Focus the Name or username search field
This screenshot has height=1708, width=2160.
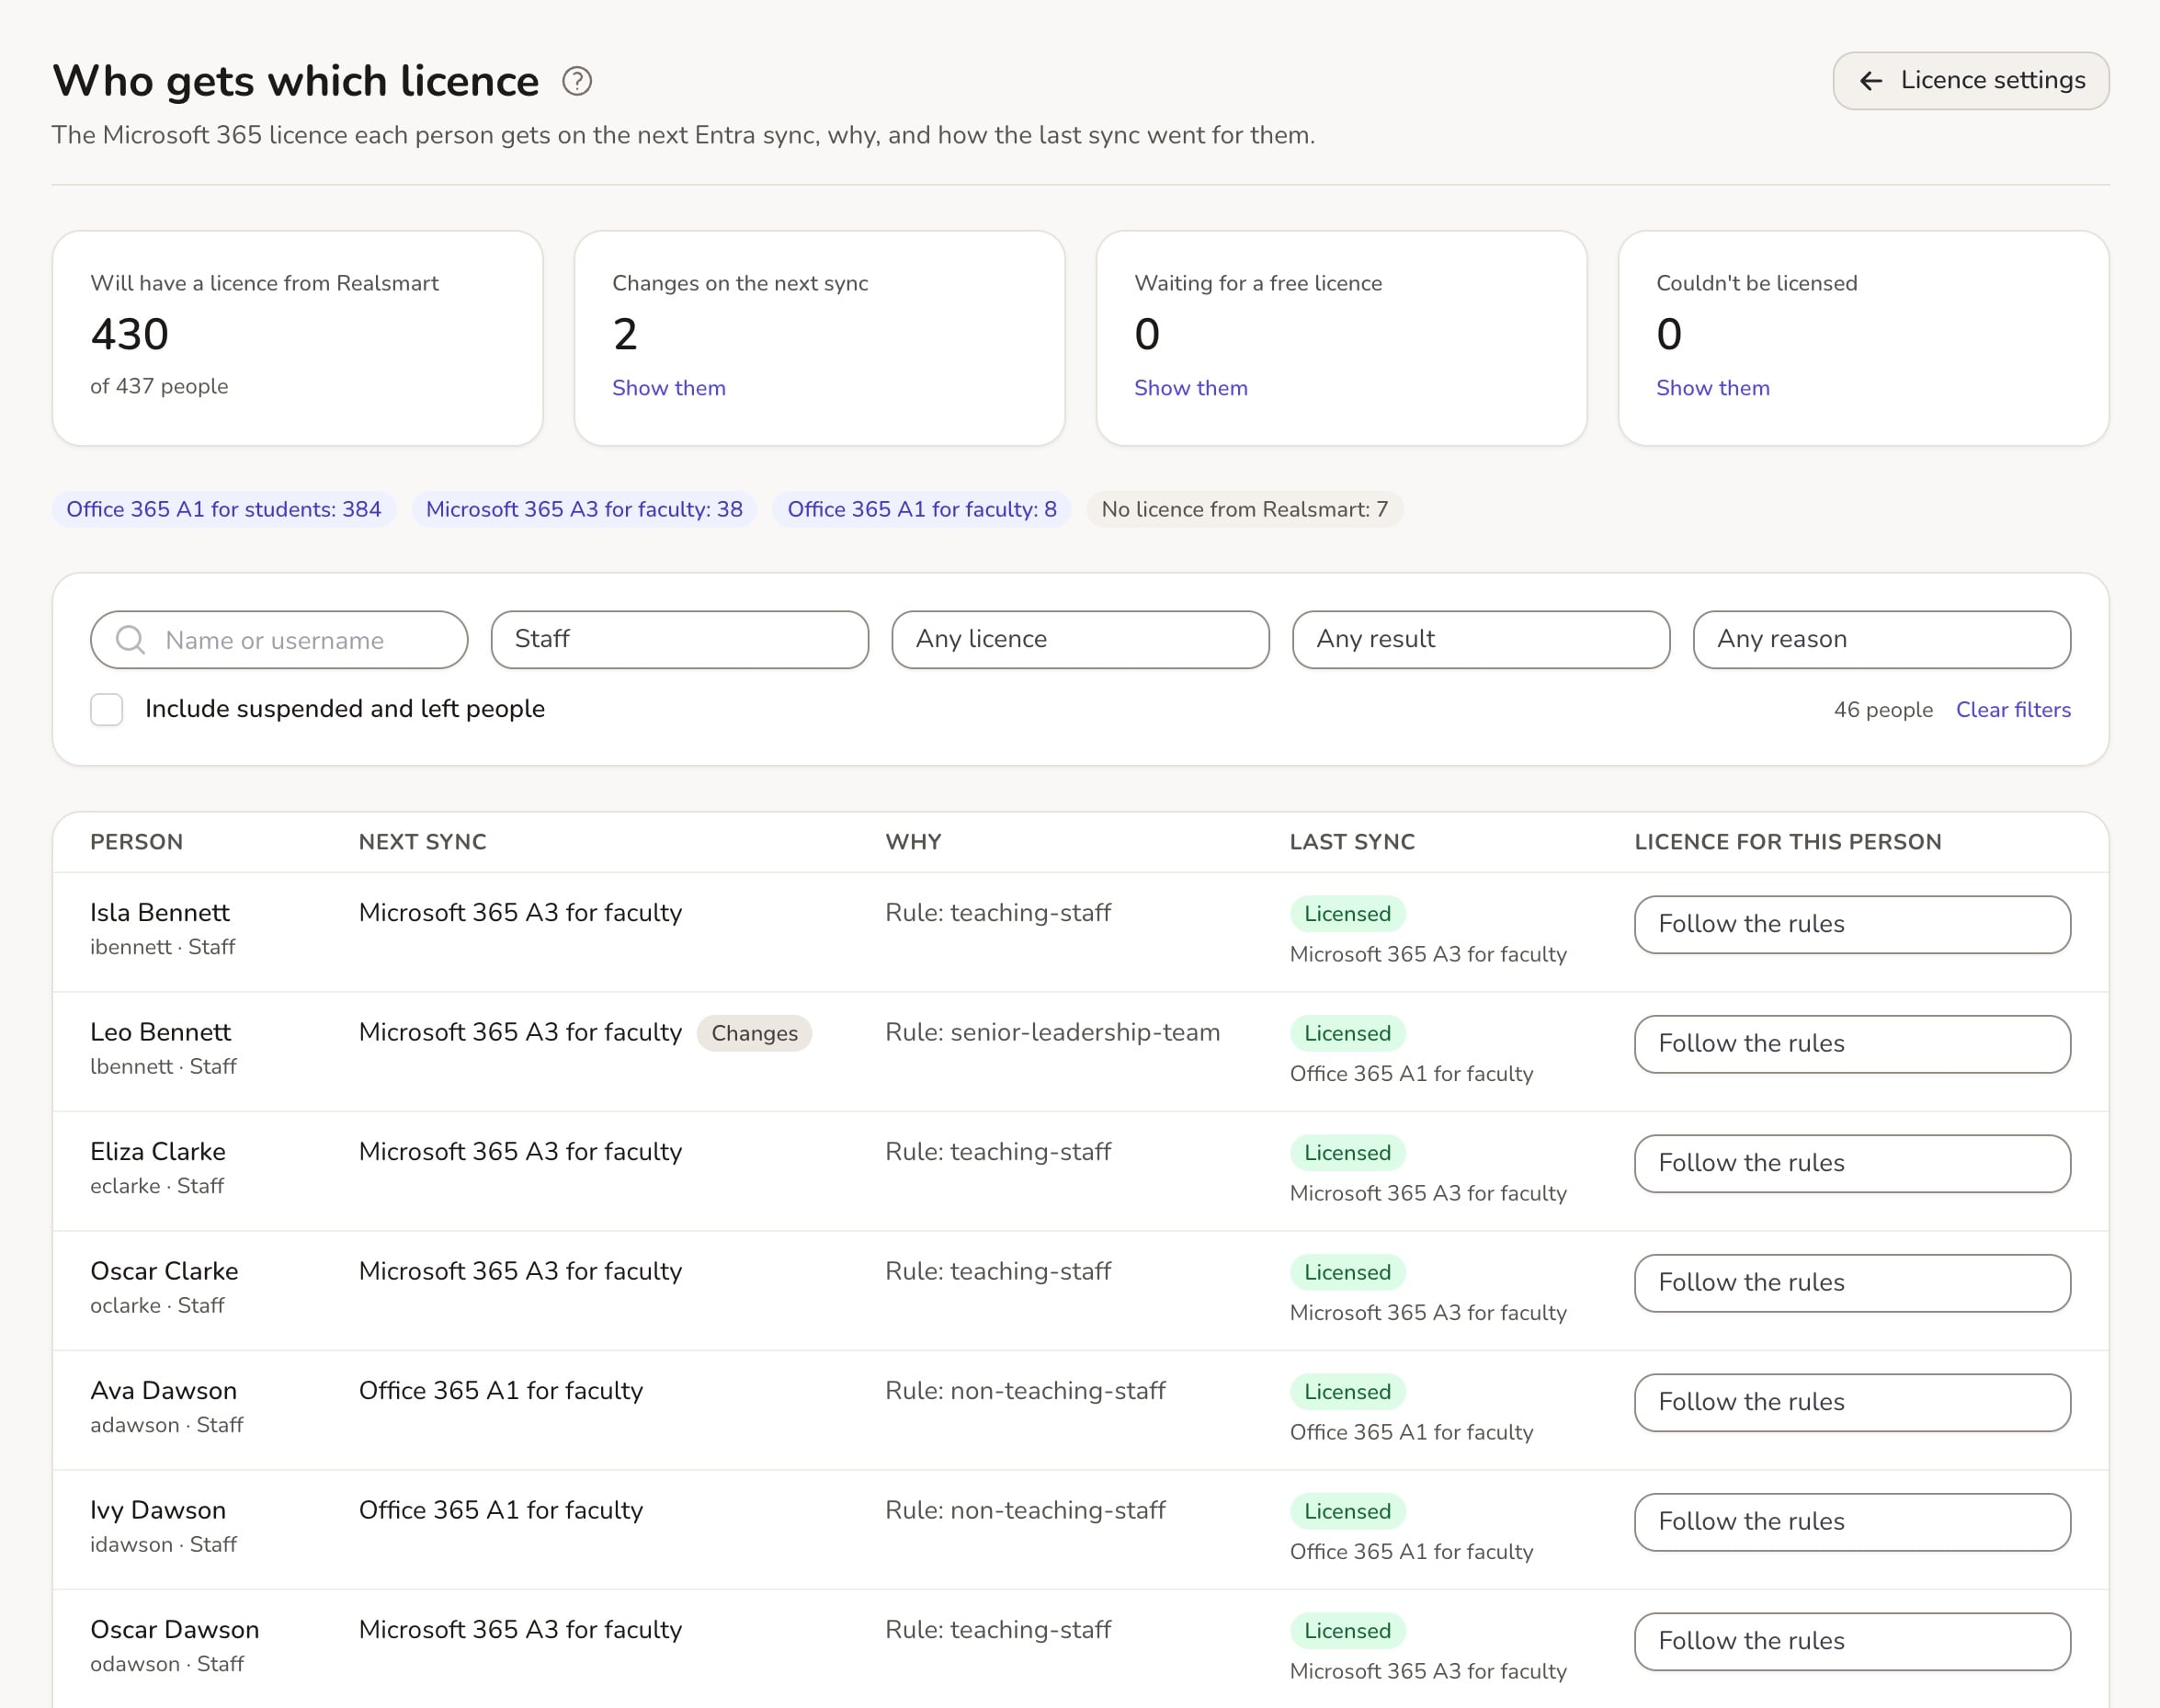pos(279,640)
